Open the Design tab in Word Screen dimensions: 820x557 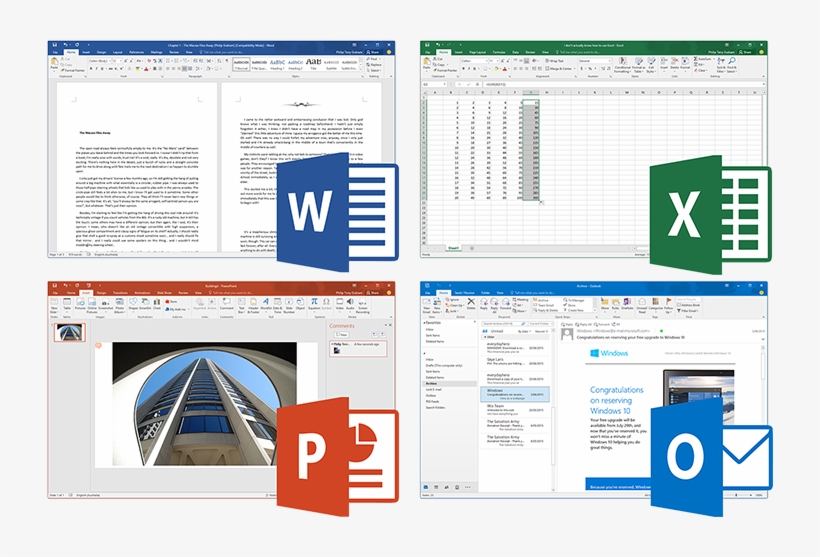tap(101, 52)
